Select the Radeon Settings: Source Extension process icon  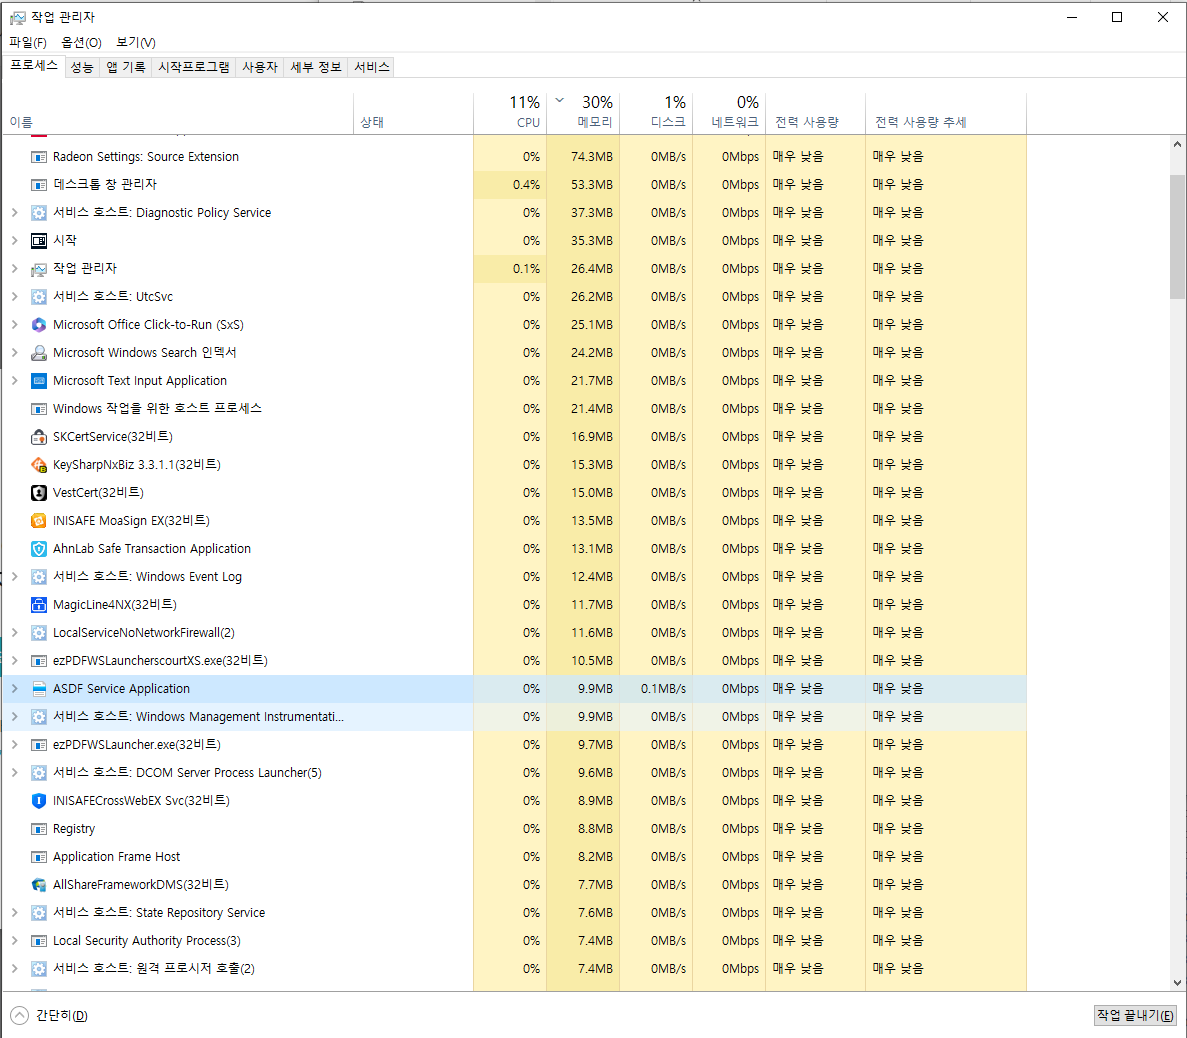(x=38, y=156)
